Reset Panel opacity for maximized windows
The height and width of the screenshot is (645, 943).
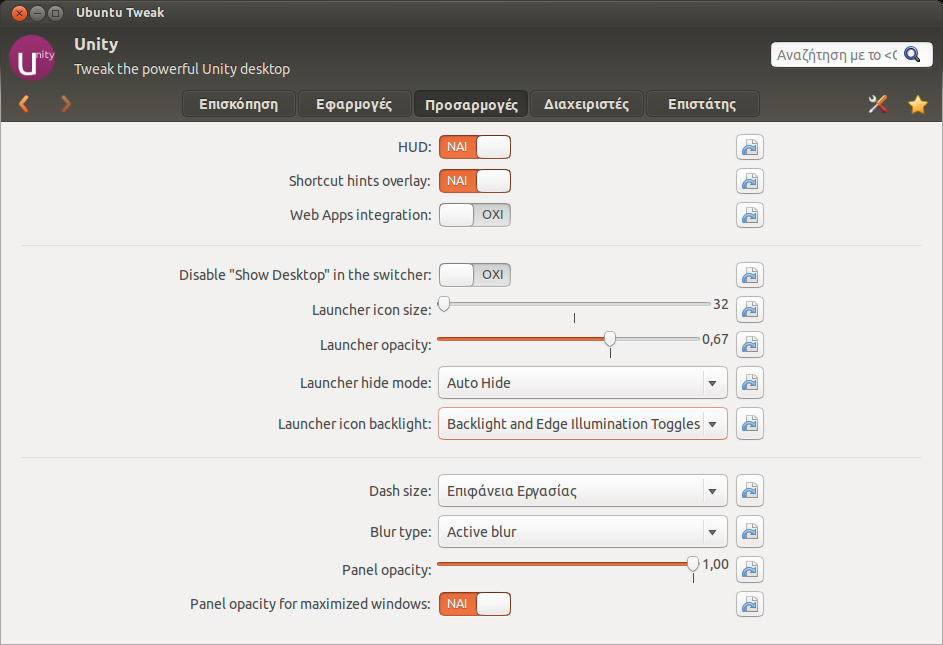(x=750, y=604)
